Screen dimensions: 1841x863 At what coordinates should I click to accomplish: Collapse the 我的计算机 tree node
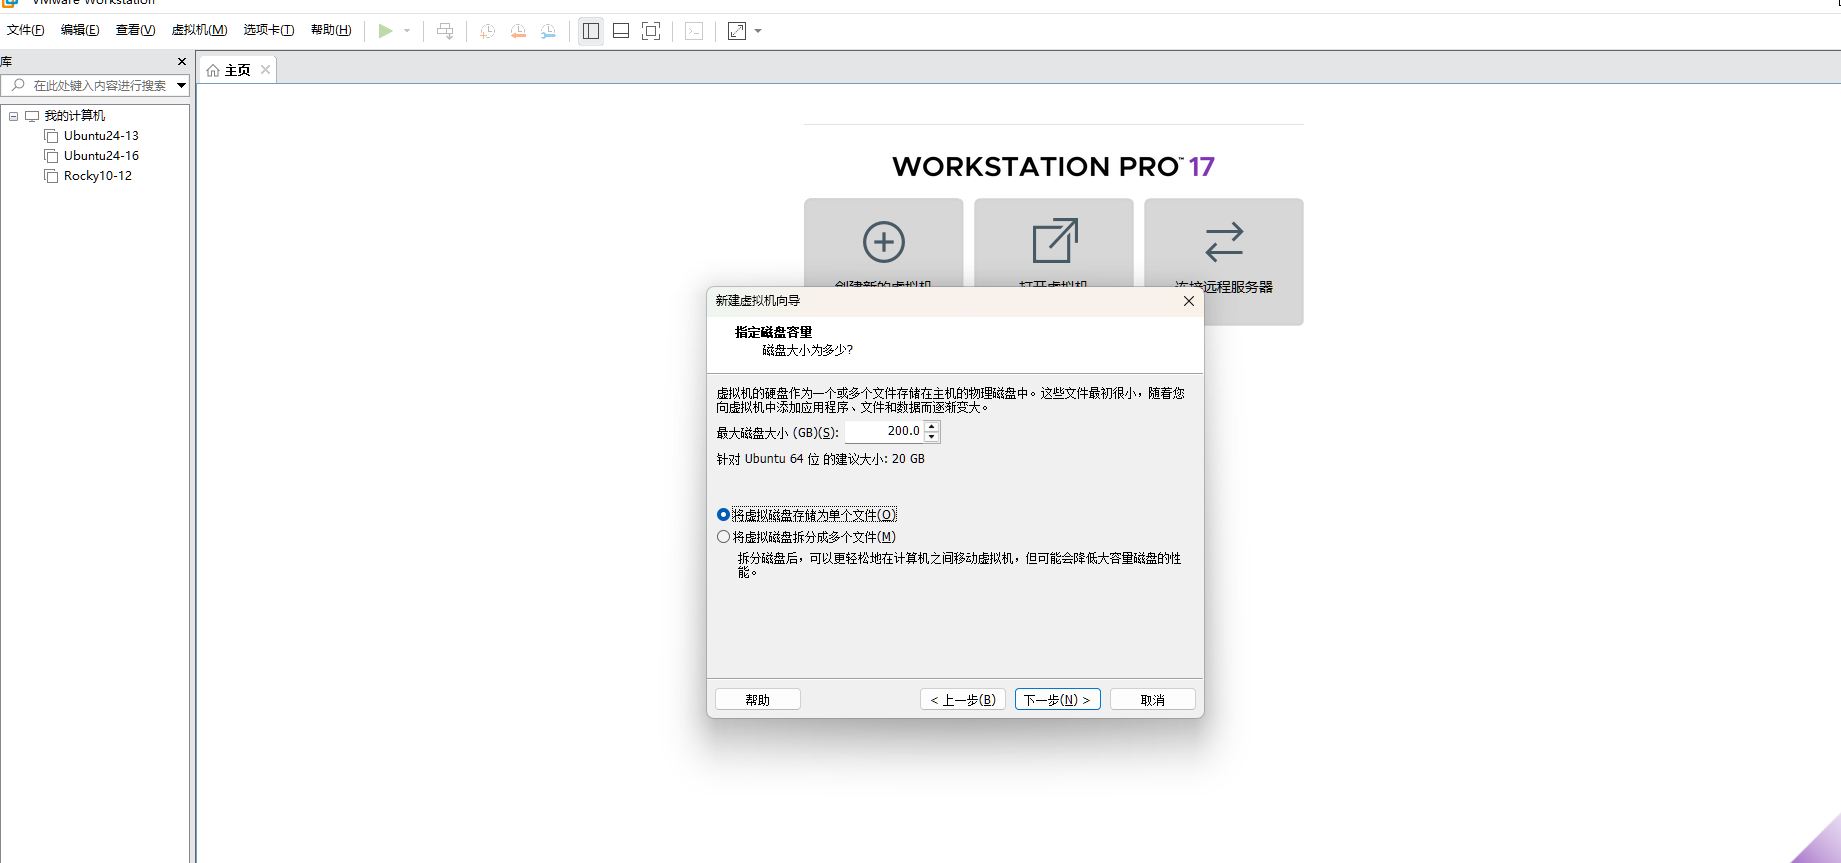click(x=13, y=116)
